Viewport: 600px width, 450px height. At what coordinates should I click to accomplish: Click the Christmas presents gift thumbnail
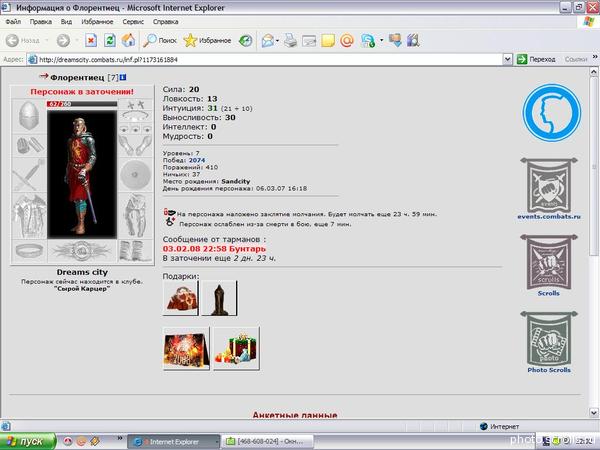click(236, 349)
